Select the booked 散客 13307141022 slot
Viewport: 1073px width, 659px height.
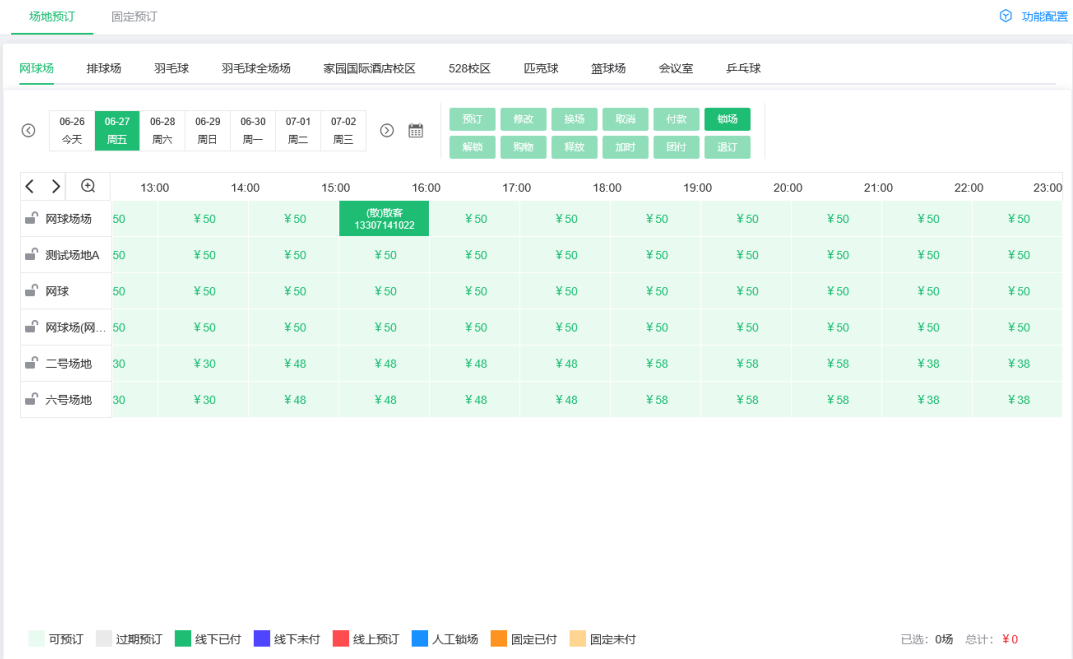(383, 218)
